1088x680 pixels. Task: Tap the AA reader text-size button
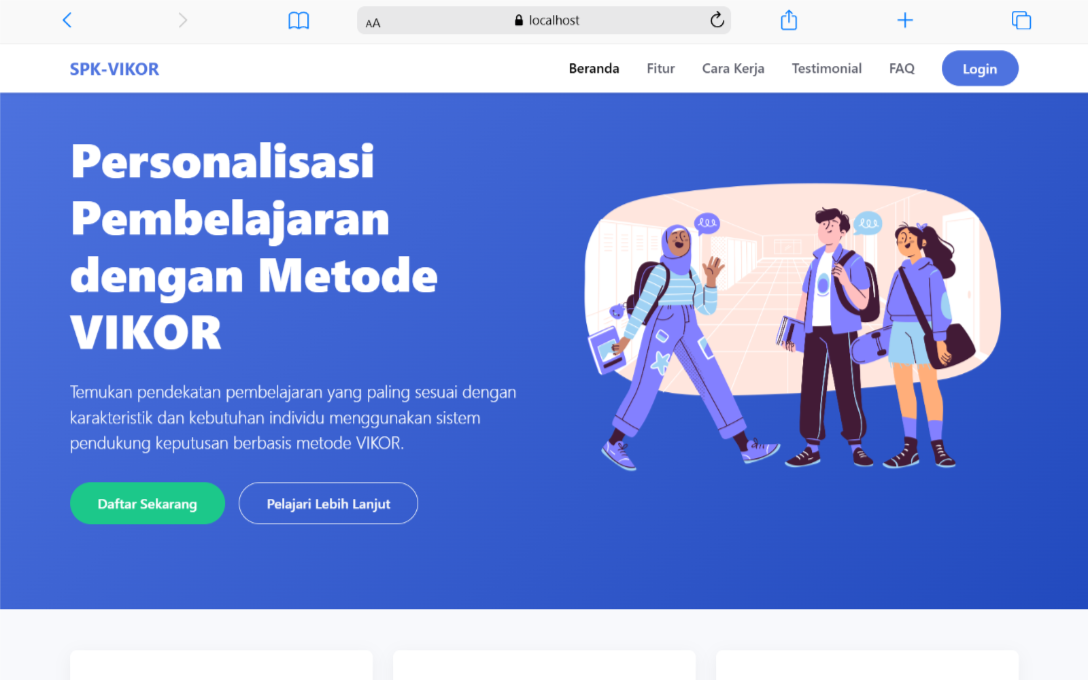pos(373,22)
